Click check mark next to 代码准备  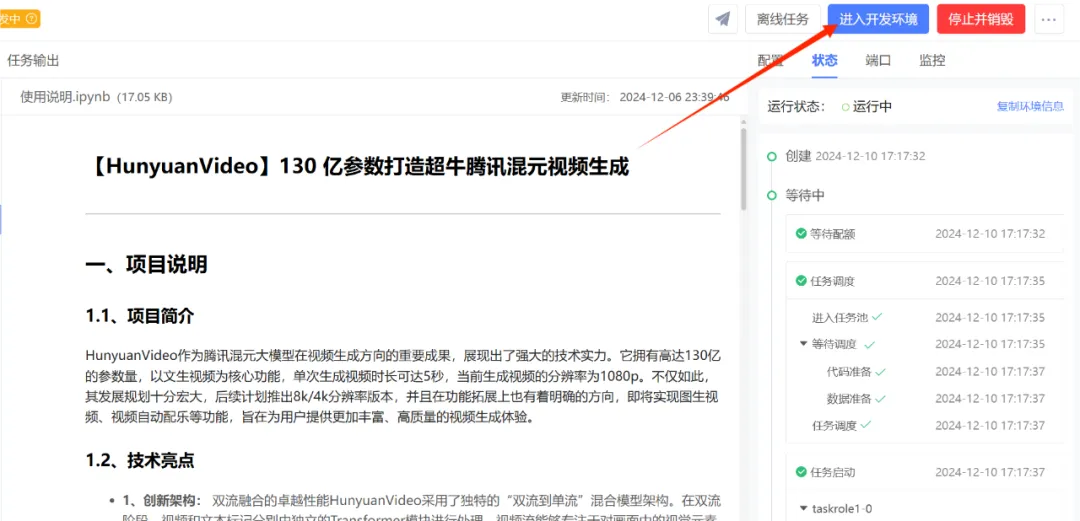coord(880,371)
